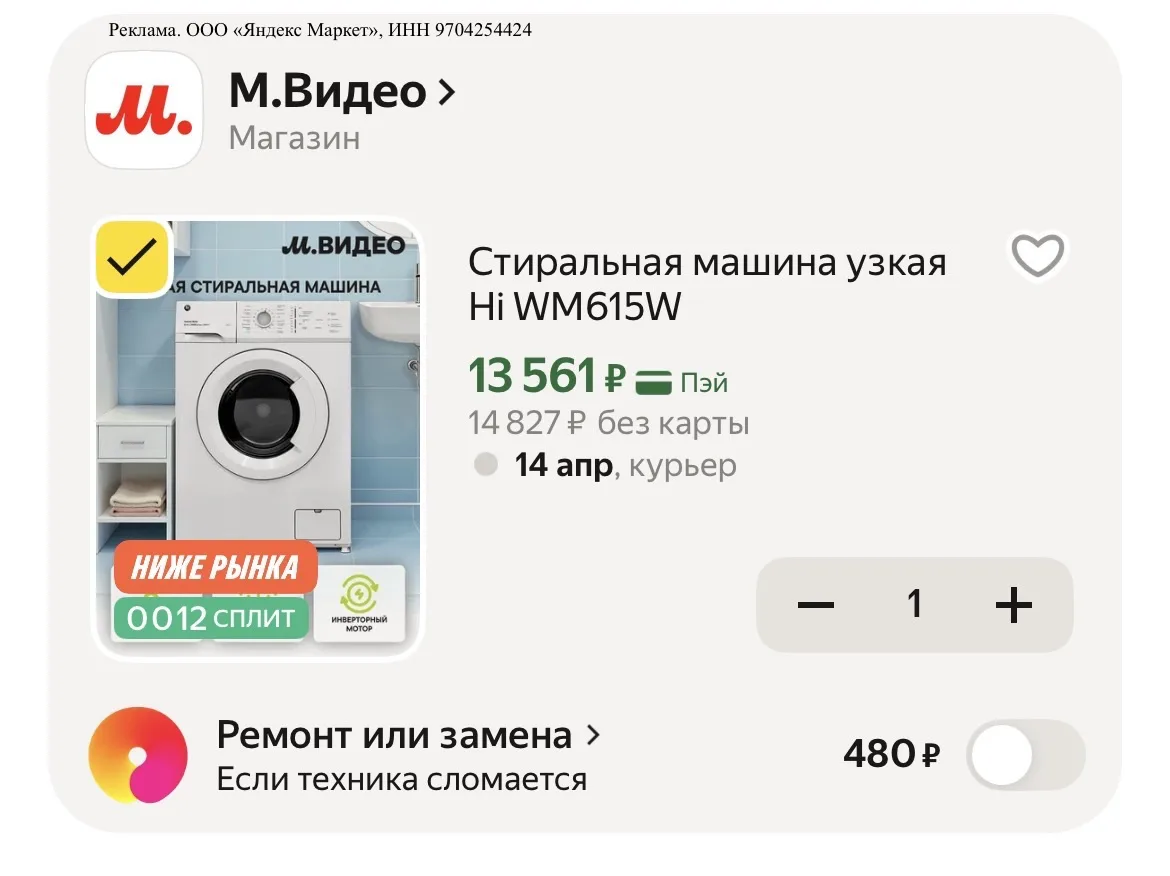Screen dimensions: 1170x876
Task: Expand Ремонт или замена details chevron
Action: [593, 736]
